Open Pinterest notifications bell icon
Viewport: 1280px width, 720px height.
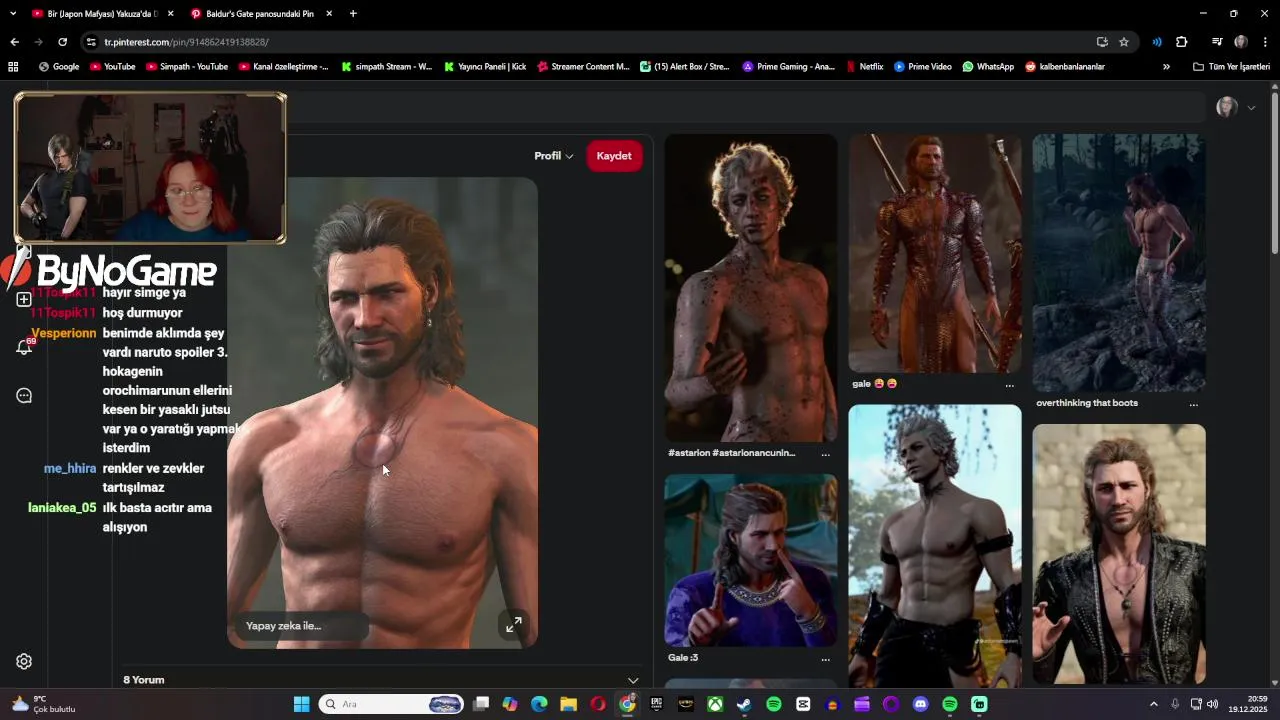click(24, 347)
